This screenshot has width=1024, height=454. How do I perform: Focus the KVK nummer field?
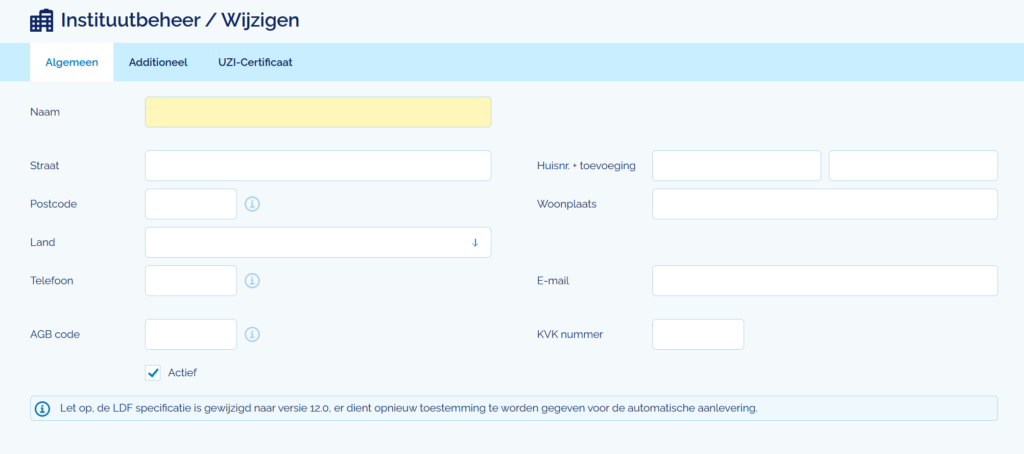pyautogui.click(x=698, y=334)
